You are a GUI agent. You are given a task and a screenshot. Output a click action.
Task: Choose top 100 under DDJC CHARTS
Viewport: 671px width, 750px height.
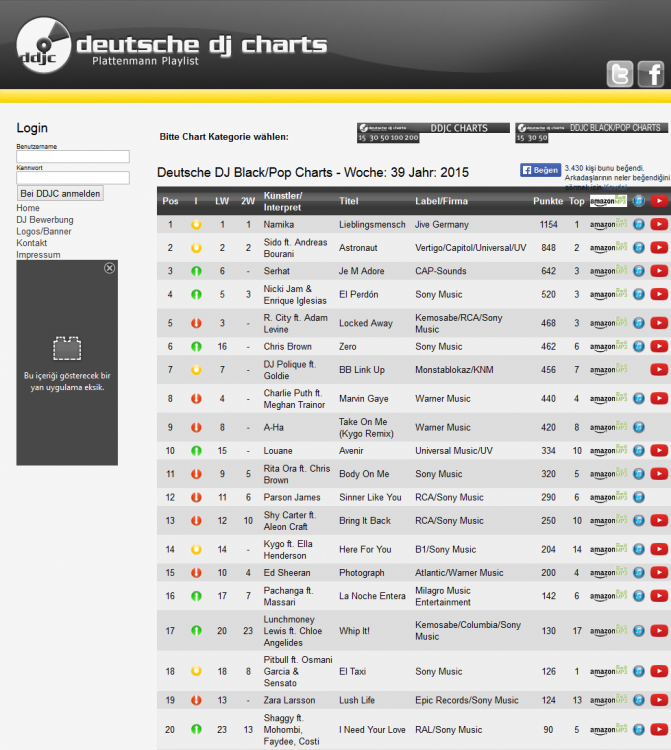click(396, 138)
